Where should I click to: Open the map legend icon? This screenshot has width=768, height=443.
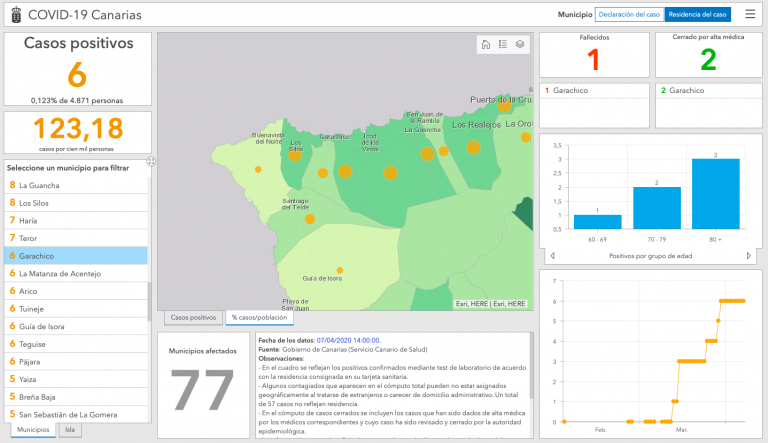point(503,45)
